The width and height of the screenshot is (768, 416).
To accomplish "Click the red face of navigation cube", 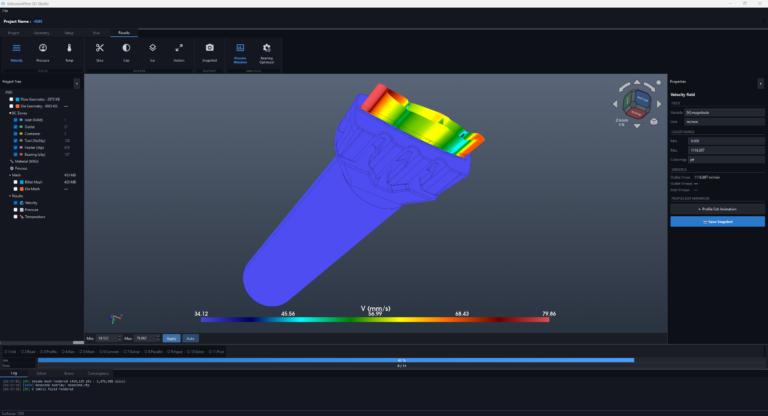I will pyautogui.click(x=636, y=113).
